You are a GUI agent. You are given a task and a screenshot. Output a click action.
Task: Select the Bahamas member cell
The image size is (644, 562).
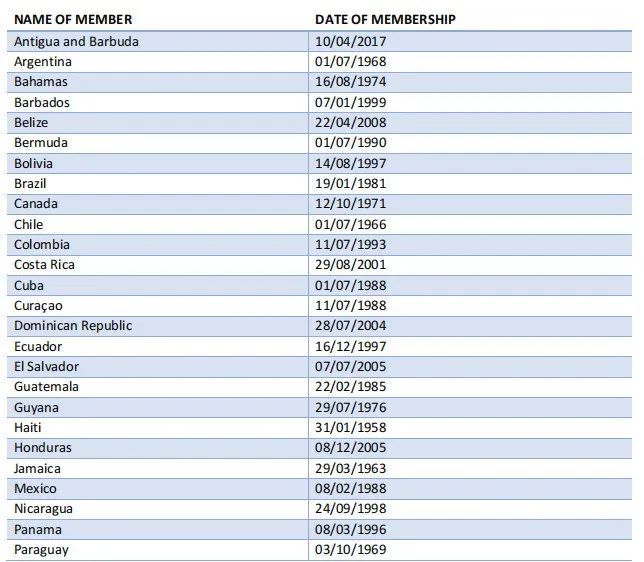click(41, 82)
